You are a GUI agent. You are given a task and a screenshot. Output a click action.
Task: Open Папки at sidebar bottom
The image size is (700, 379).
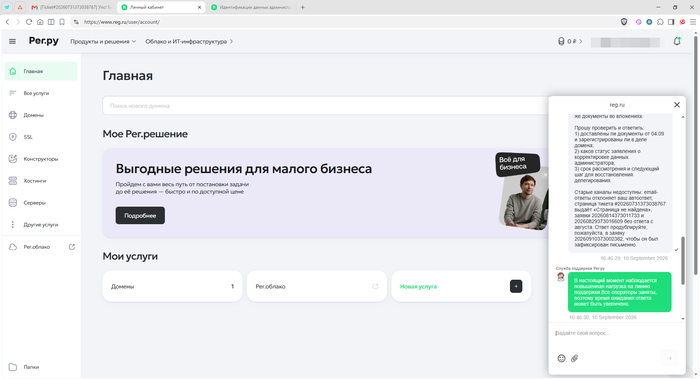41,367
